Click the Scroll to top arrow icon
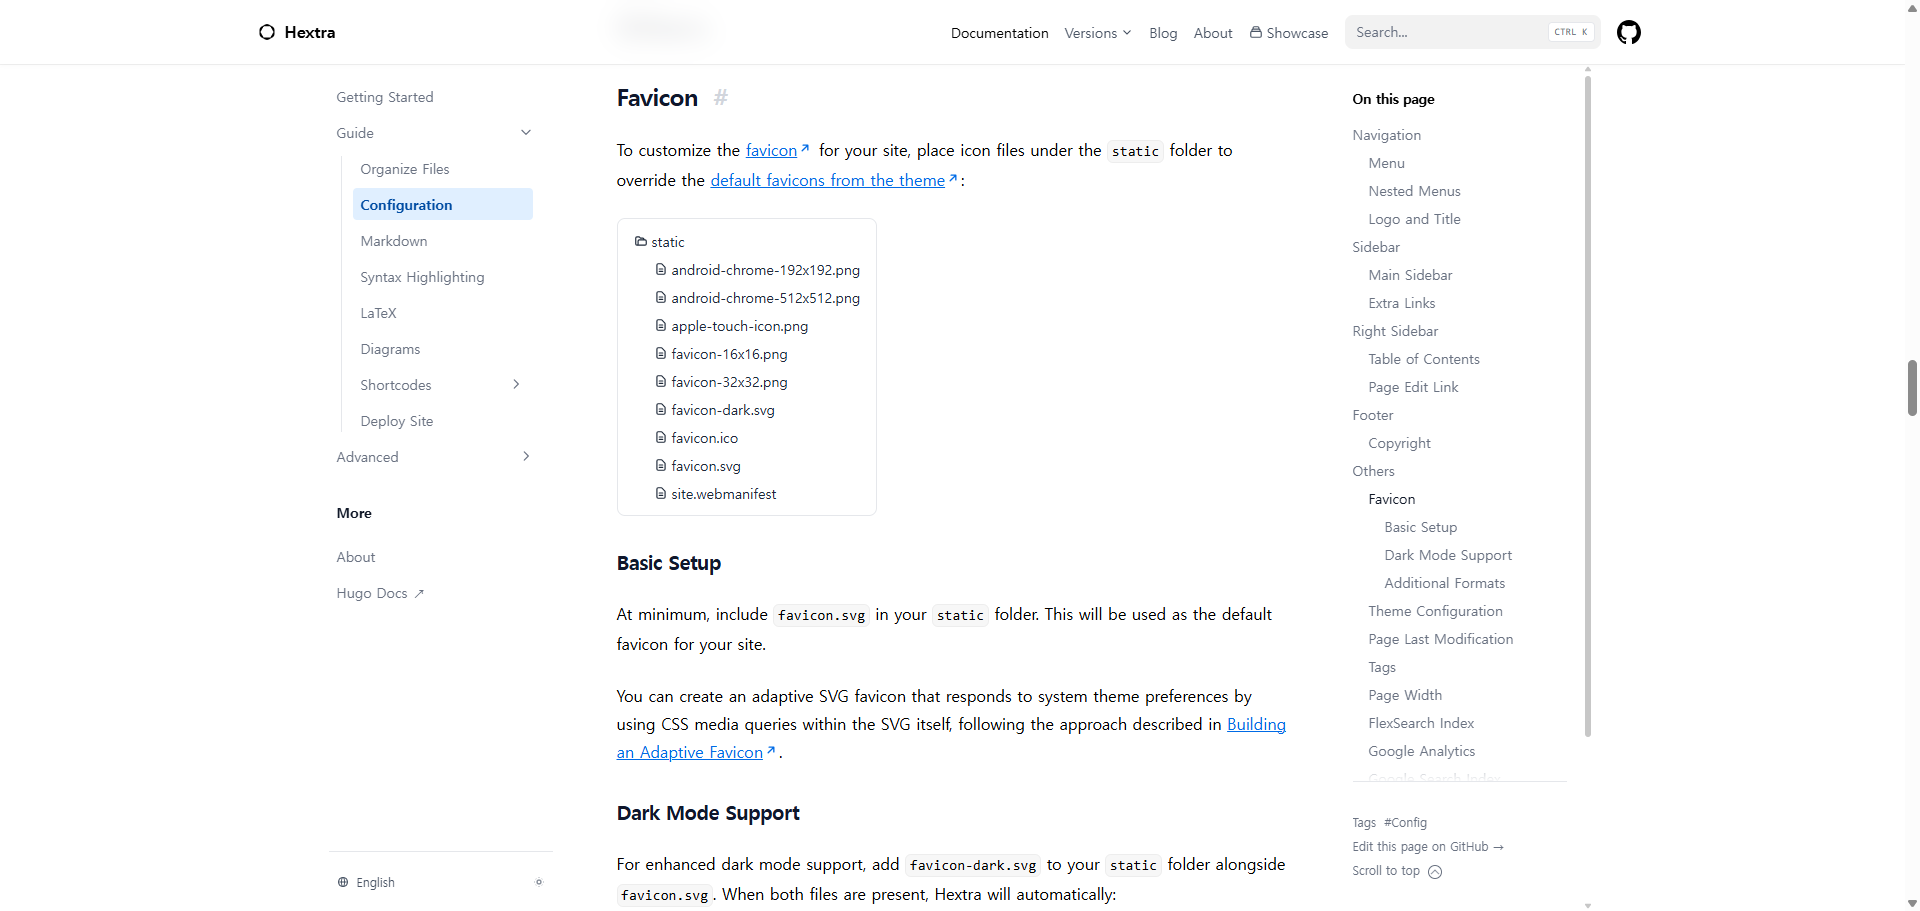 point(1435,872)
